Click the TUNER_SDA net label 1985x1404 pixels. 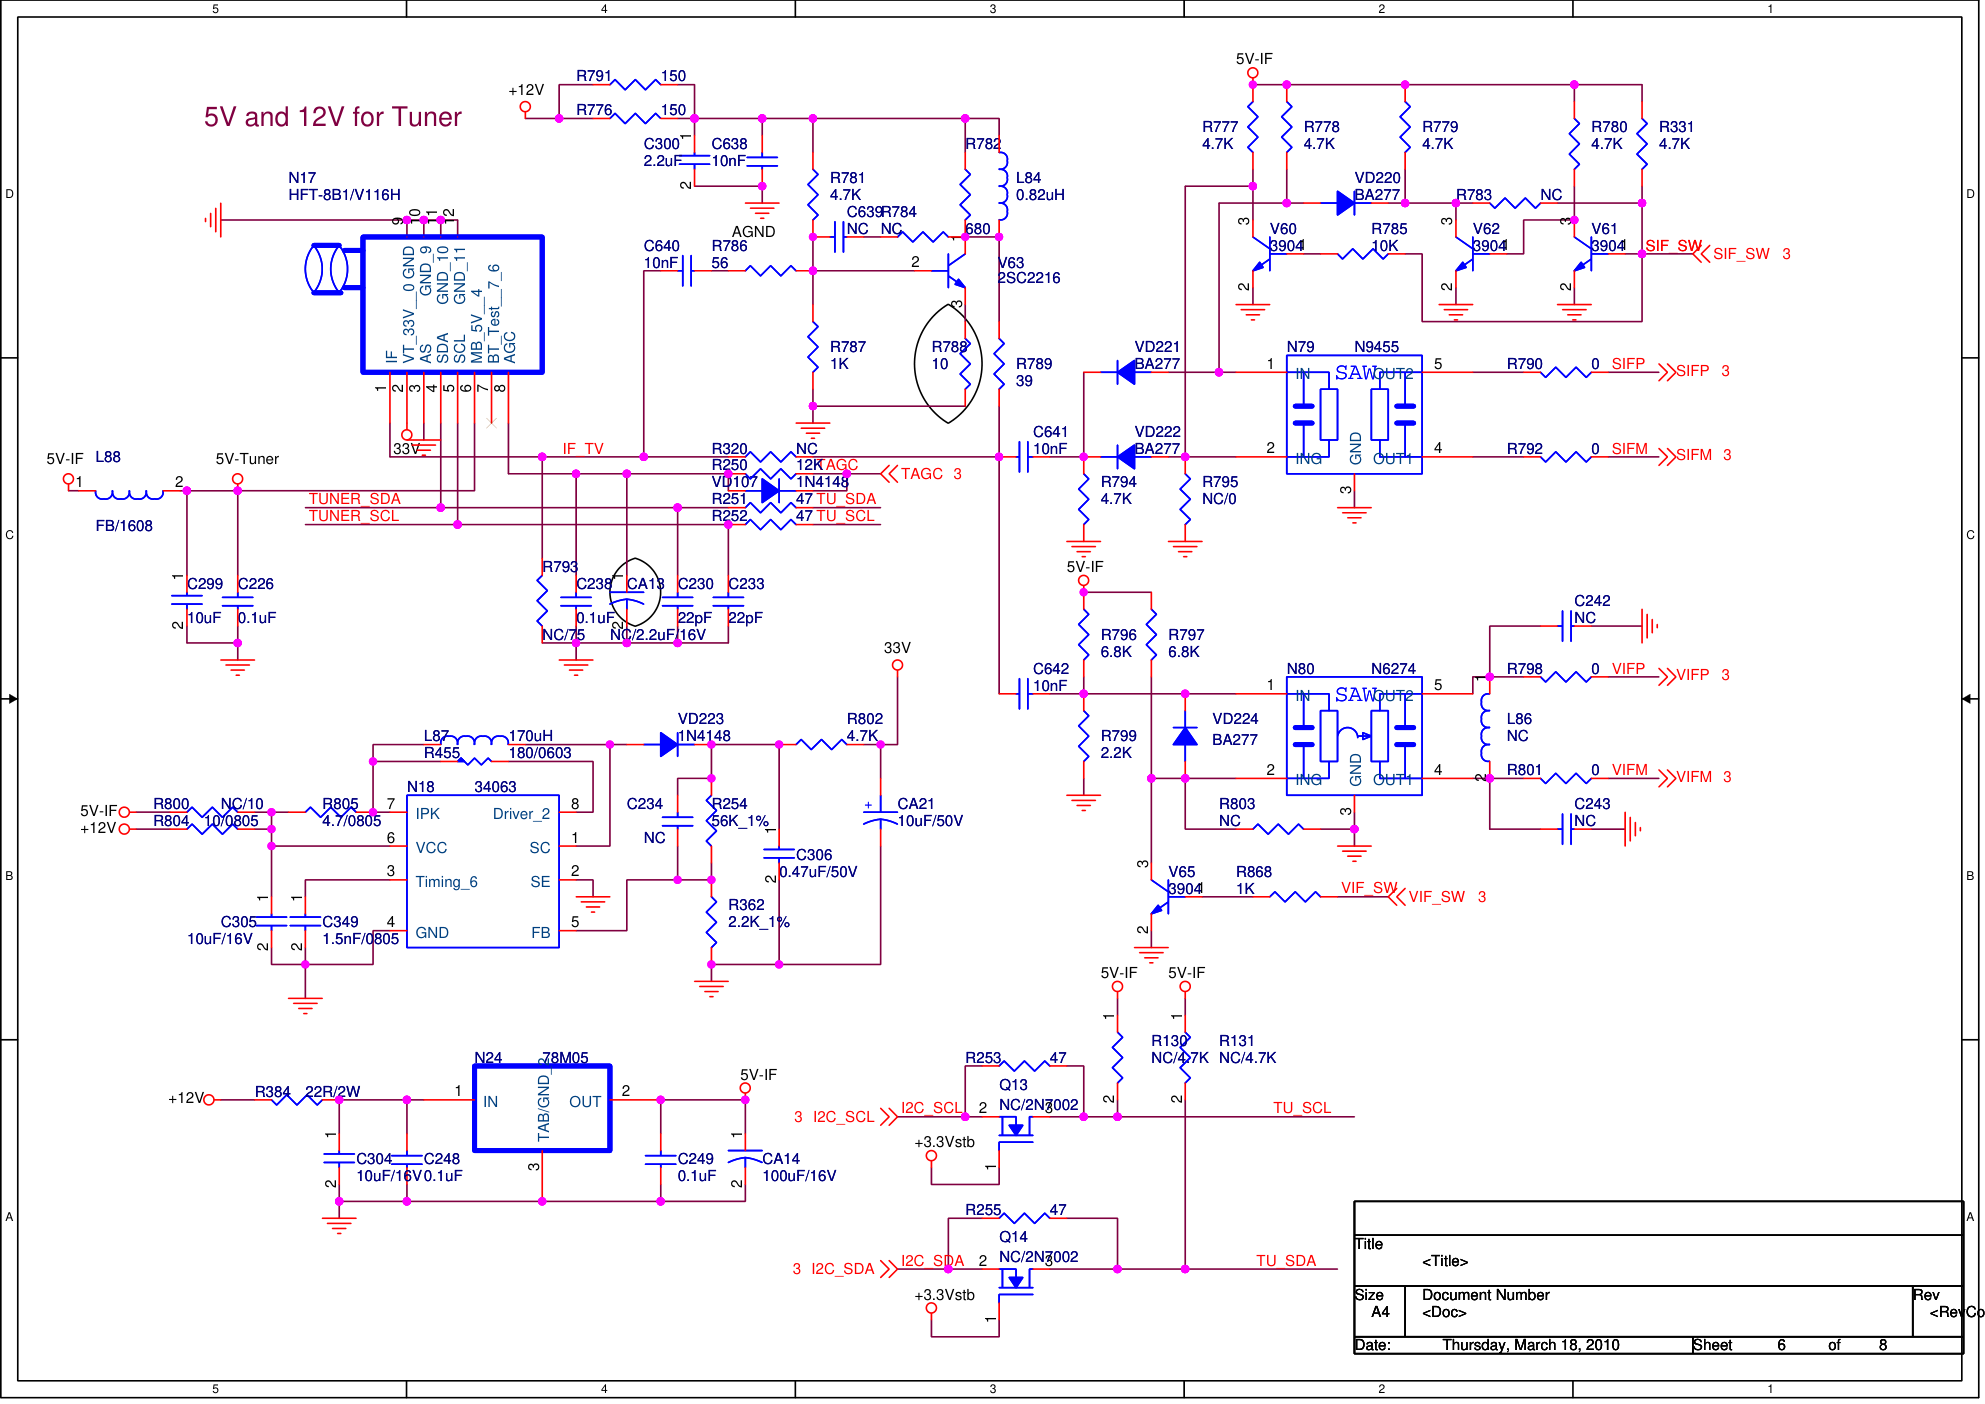(354, 499)
